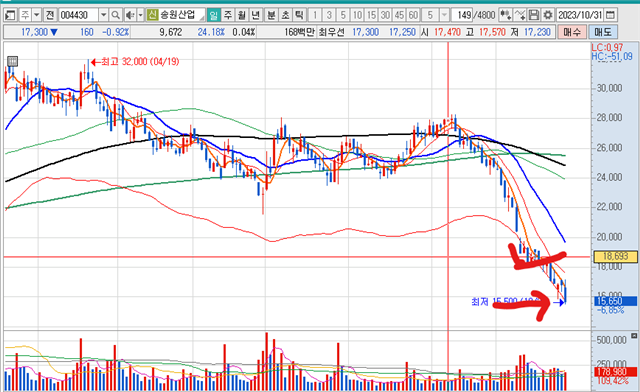
Task: Click the LC:0.97 indicator text
Action: pos(607,47)
